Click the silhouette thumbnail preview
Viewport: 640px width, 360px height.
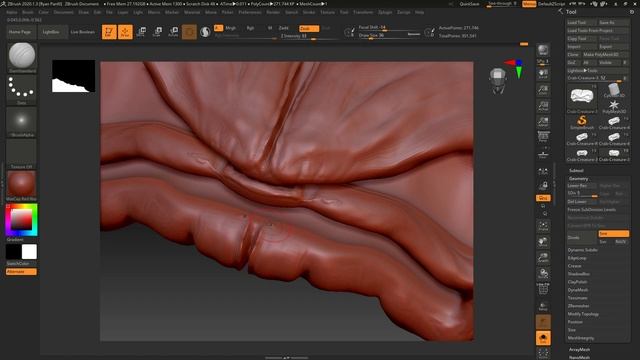coord(73,76)
